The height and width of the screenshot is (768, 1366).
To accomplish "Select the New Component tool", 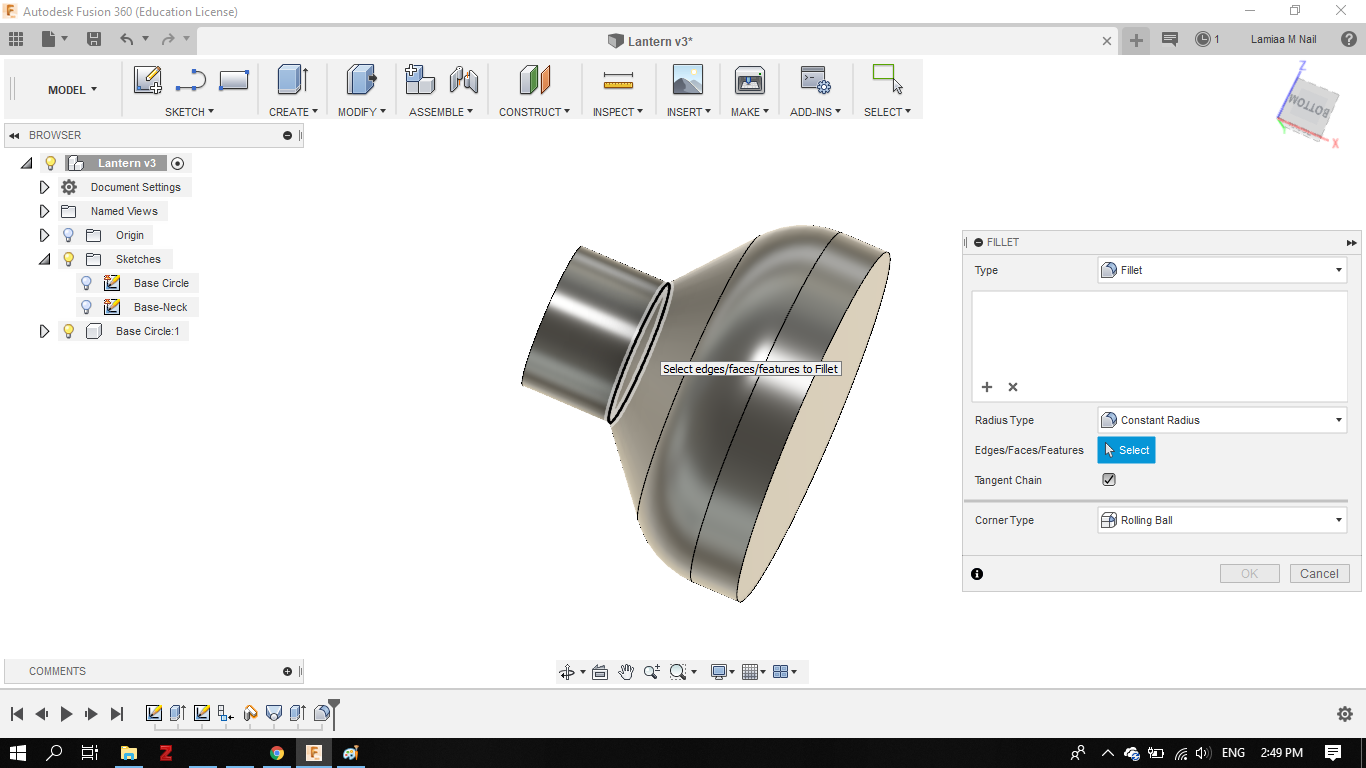I will pyautogui.click(x=420, y=80).
